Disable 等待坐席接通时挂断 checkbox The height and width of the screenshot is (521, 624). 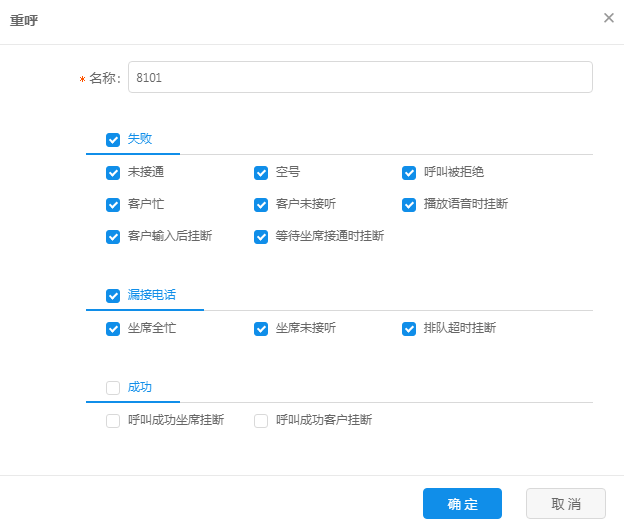pyautogui.click(x=261, y=237)
